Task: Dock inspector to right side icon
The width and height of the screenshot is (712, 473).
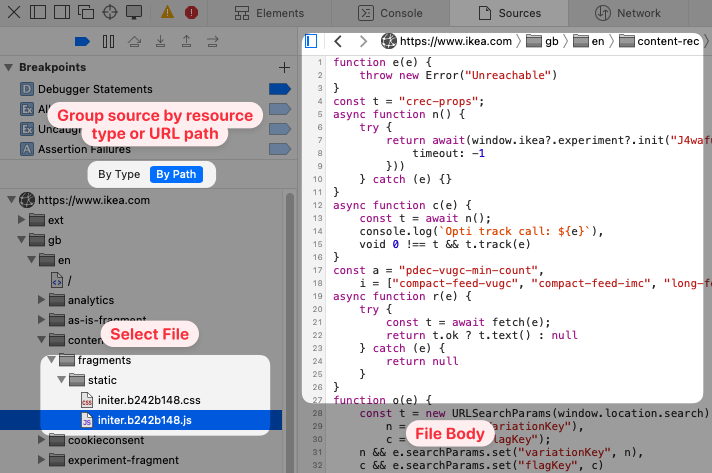Action: 62,12
